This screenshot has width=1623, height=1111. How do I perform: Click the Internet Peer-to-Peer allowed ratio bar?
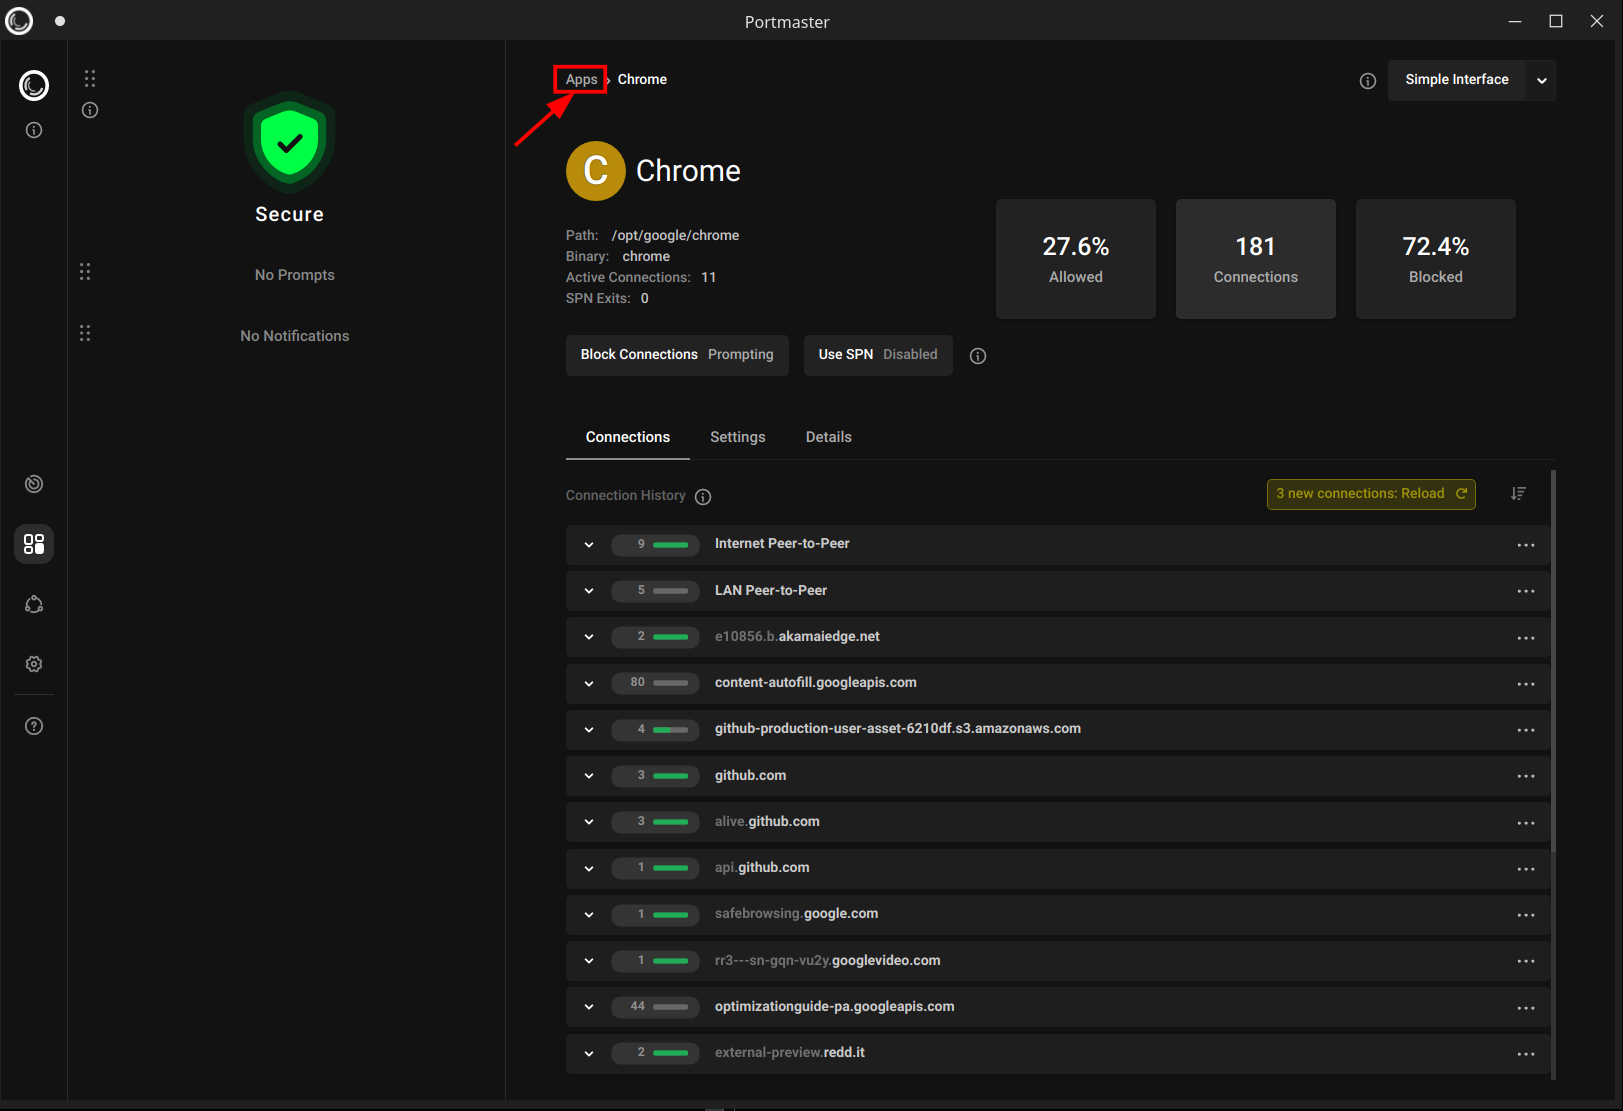click(x=671, y=545)
